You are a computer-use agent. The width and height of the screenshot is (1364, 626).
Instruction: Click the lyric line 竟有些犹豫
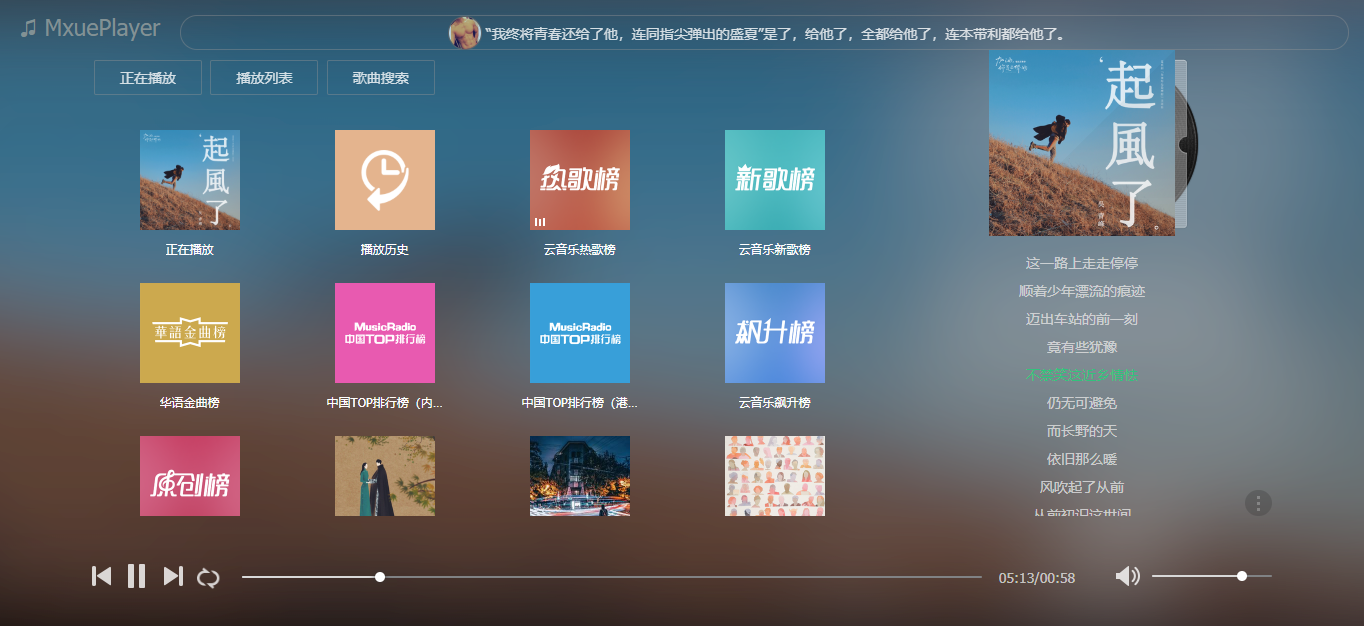1082,347
